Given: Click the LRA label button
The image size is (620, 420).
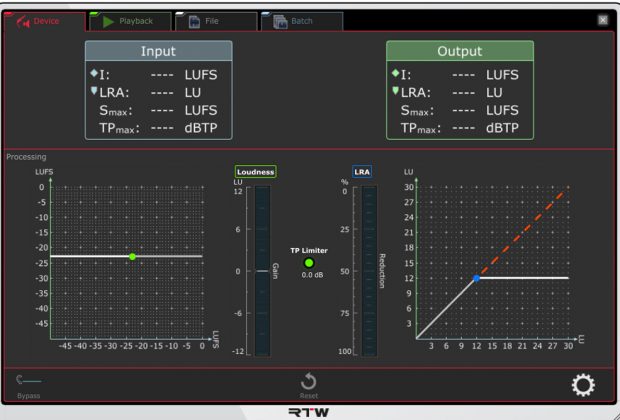Looking at the screenshot, I should [x=362, y=172].
